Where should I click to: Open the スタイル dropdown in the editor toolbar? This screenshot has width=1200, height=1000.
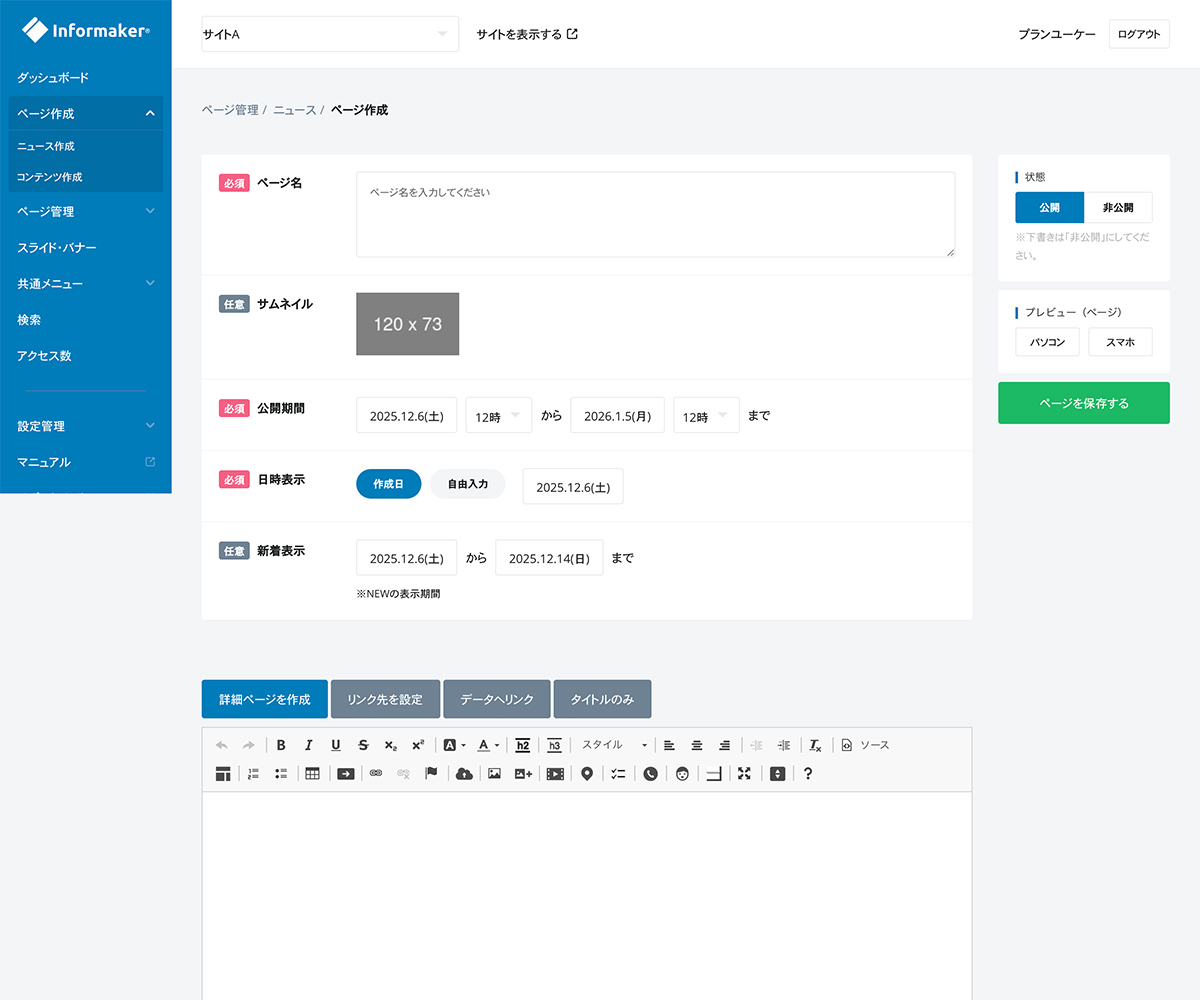point(614,745)
